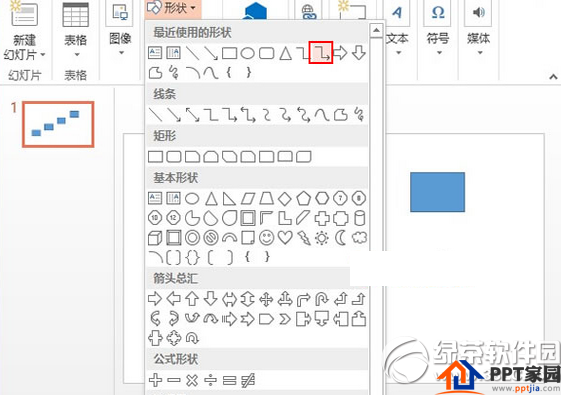Insert the lightning bolt shape

coord(304,238)
